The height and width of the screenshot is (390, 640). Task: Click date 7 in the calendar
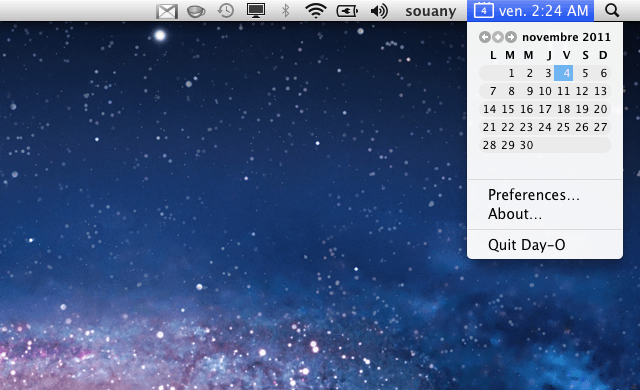click(493, 91)
